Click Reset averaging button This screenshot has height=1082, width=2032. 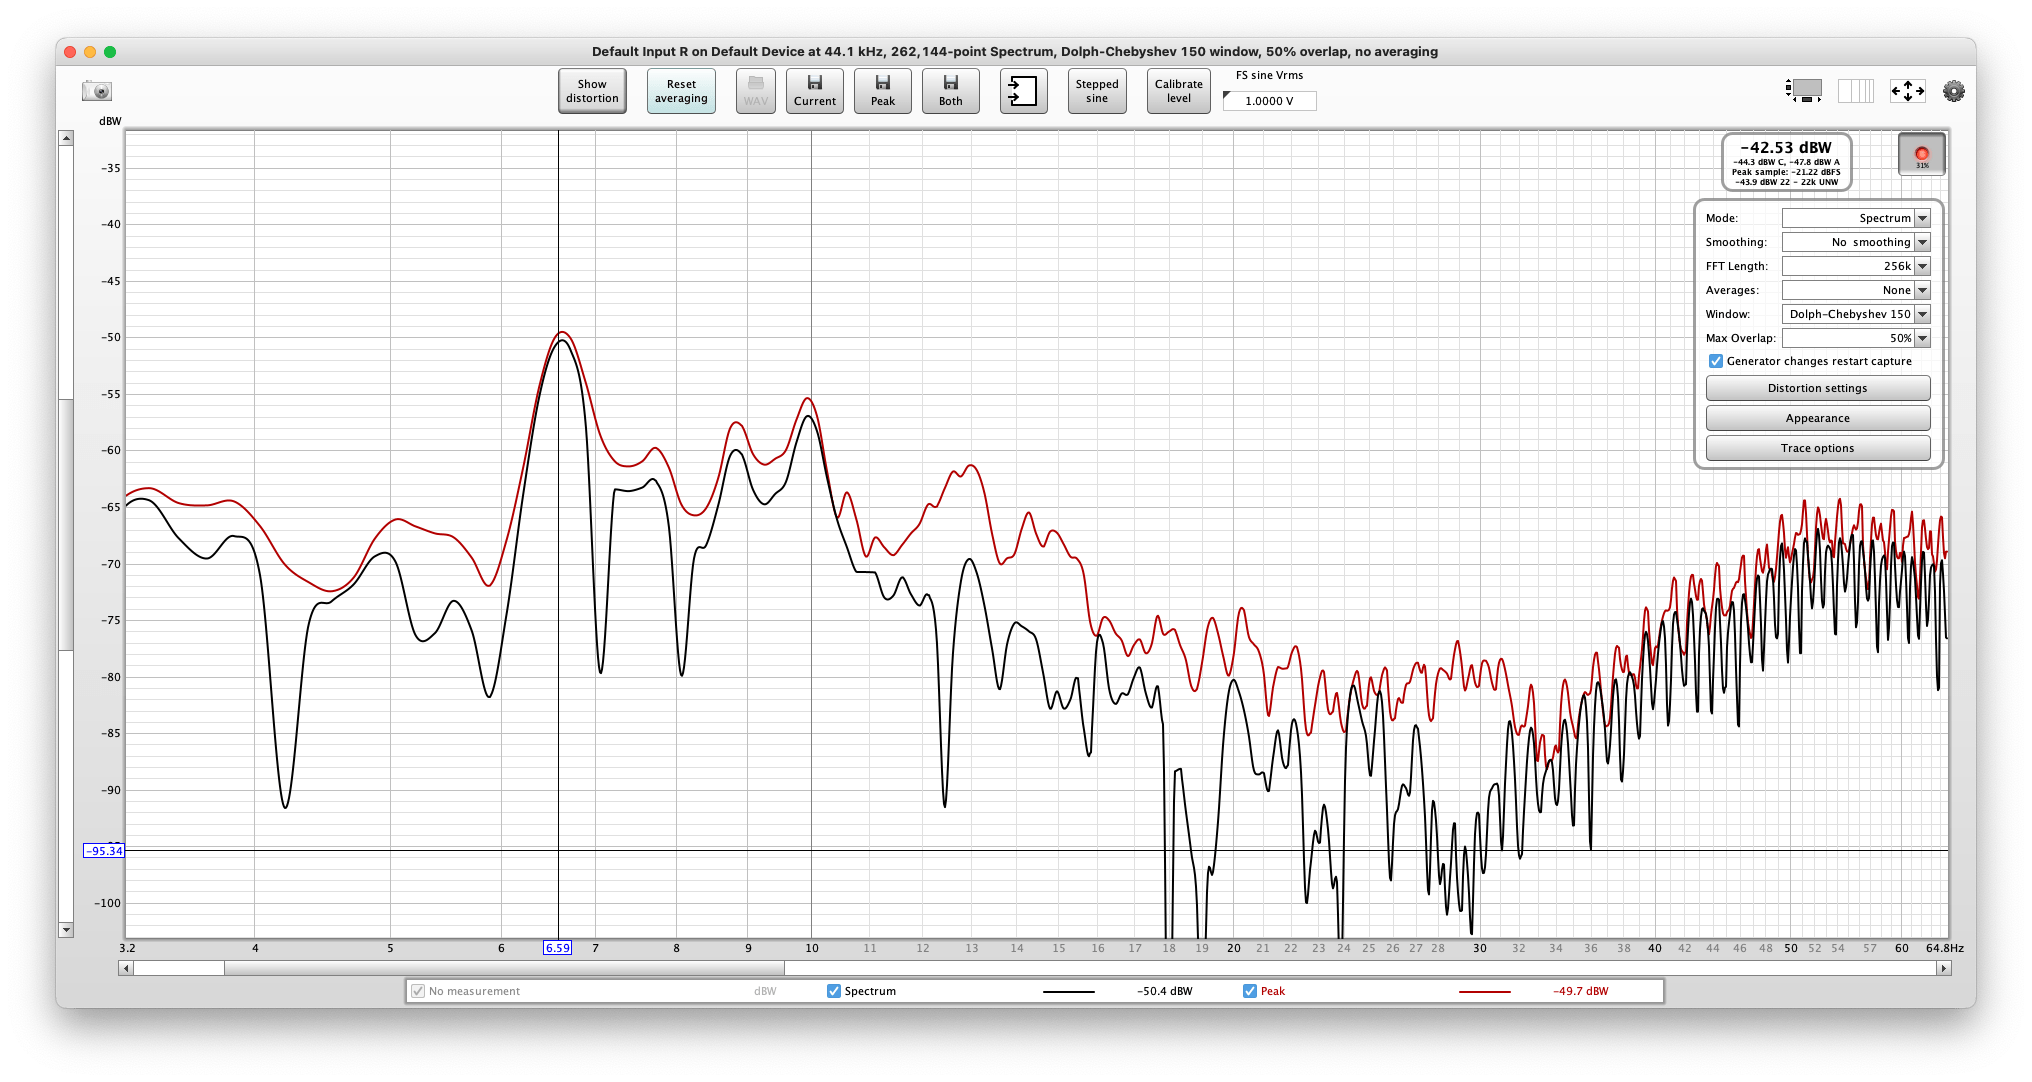[x=681, y=91]
